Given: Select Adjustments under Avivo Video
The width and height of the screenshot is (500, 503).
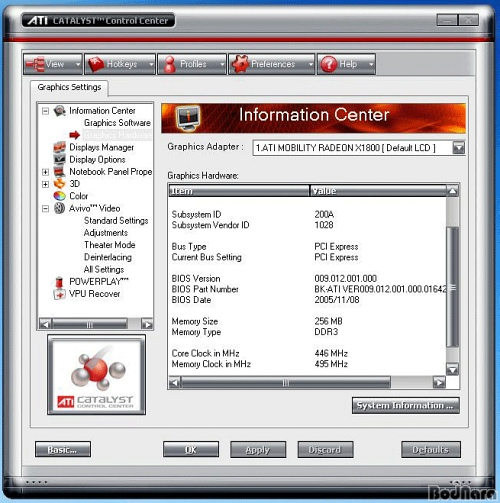Looking at the screenshot, I should pos(106,233).
